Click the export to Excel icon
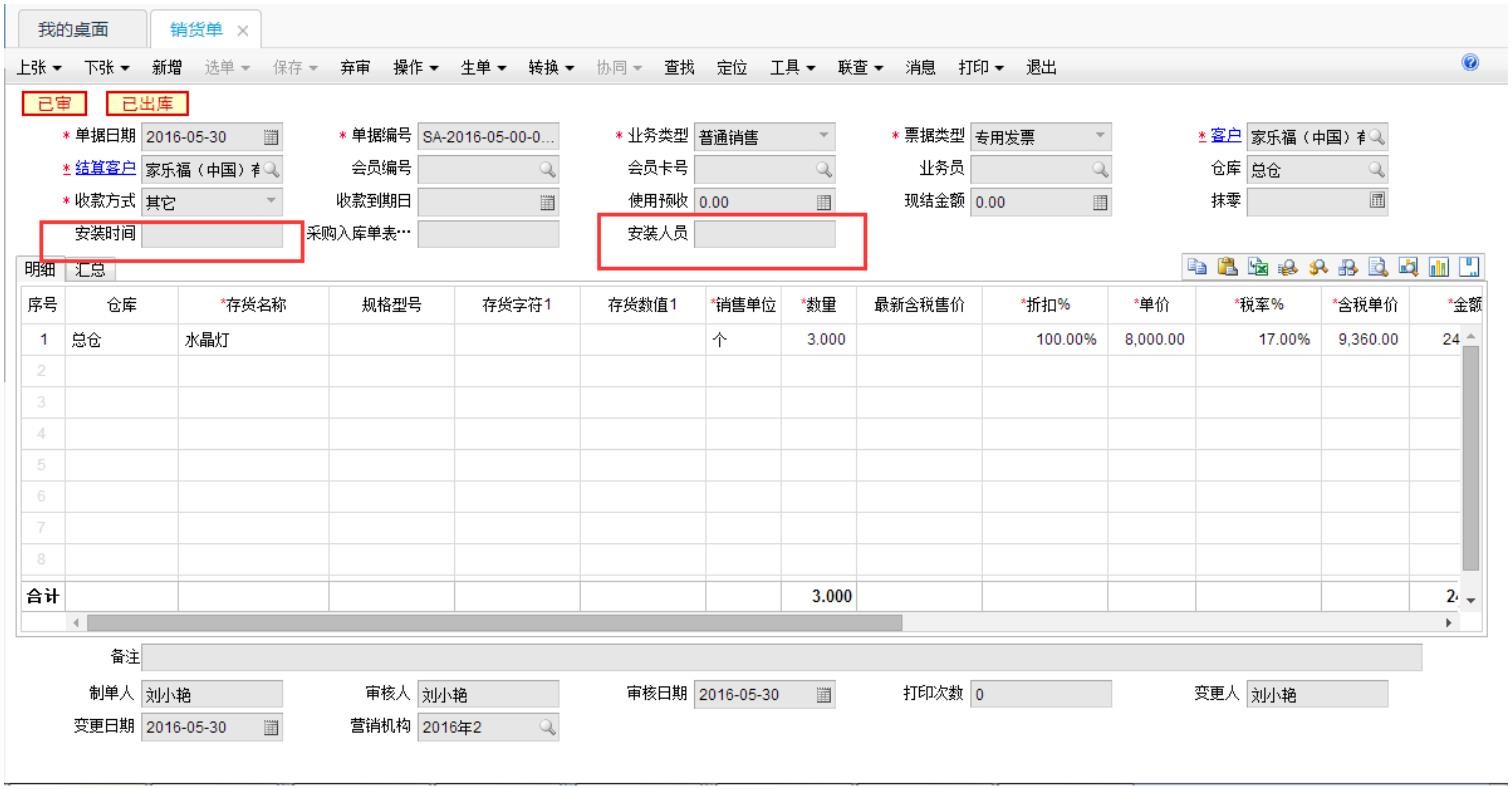The height and width of the screenshot is (789, 1512). point(1258,267)
